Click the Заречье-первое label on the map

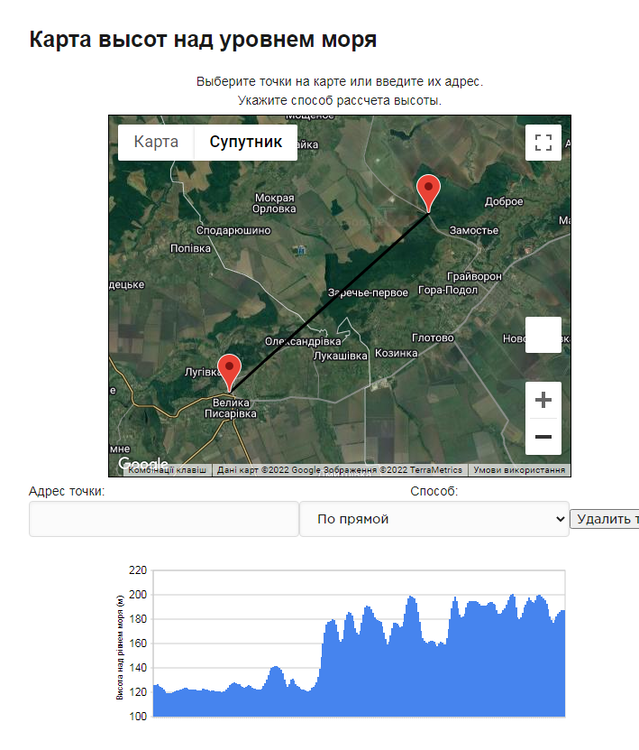click(x=369, y=294)
